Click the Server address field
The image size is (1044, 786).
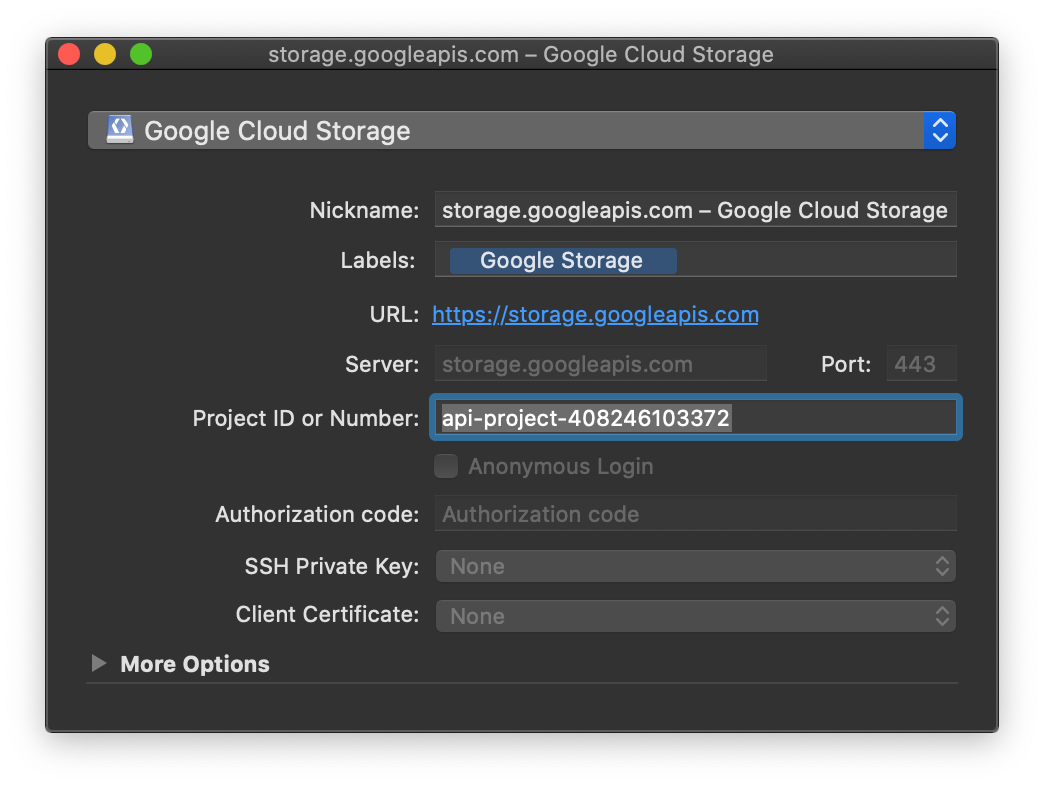600,363
